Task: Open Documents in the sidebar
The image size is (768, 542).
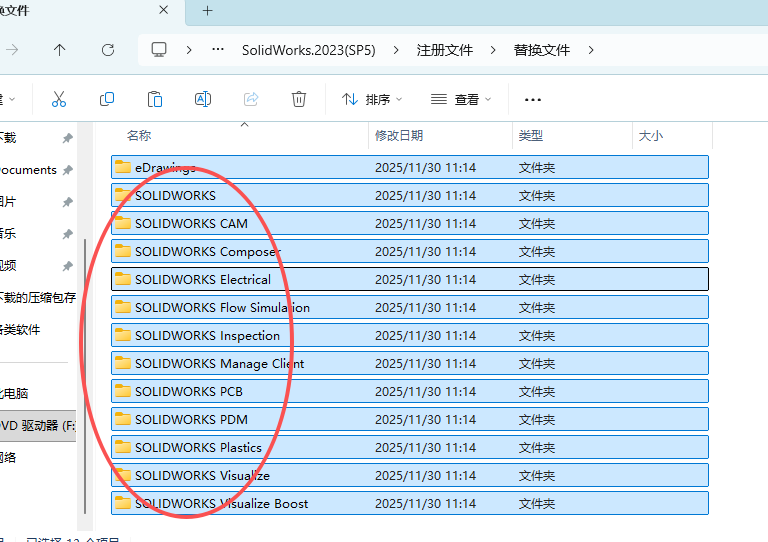Action: pos(28,170)
